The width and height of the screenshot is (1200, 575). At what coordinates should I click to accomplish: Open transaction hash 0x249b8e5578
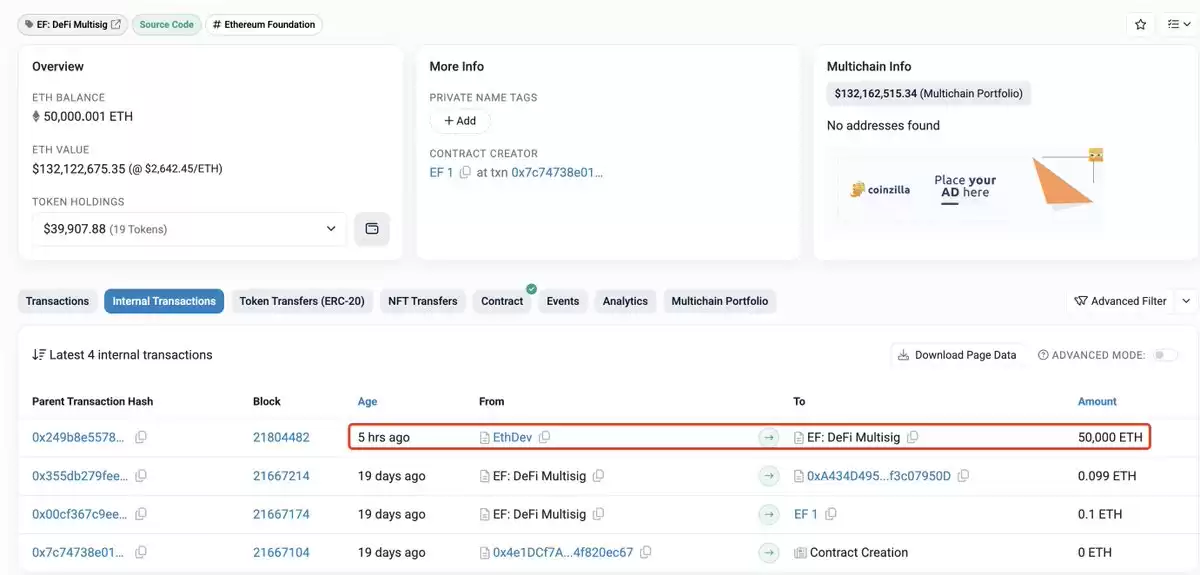[x=79, y=437]
